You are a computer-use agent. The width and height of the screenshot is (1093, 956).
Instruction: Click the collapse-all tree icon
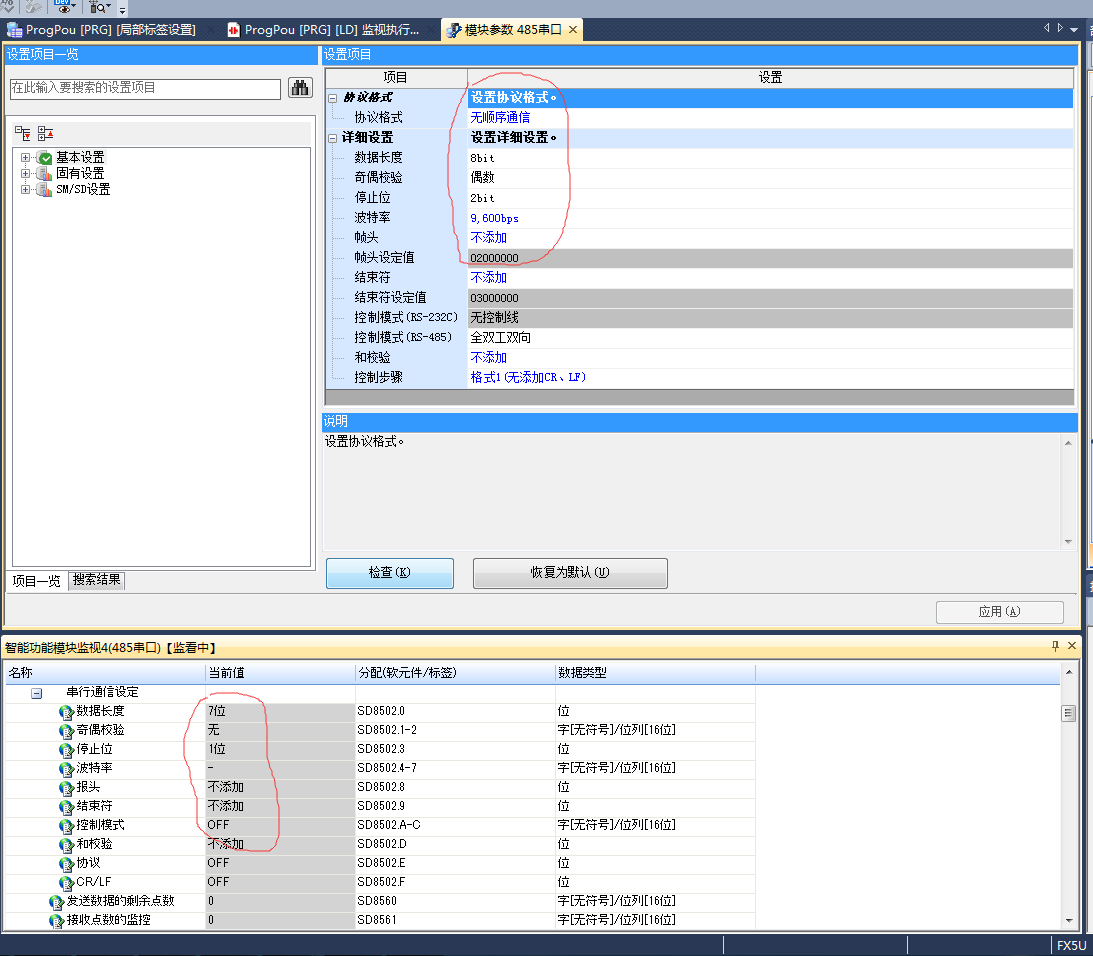tap(45, 133)
